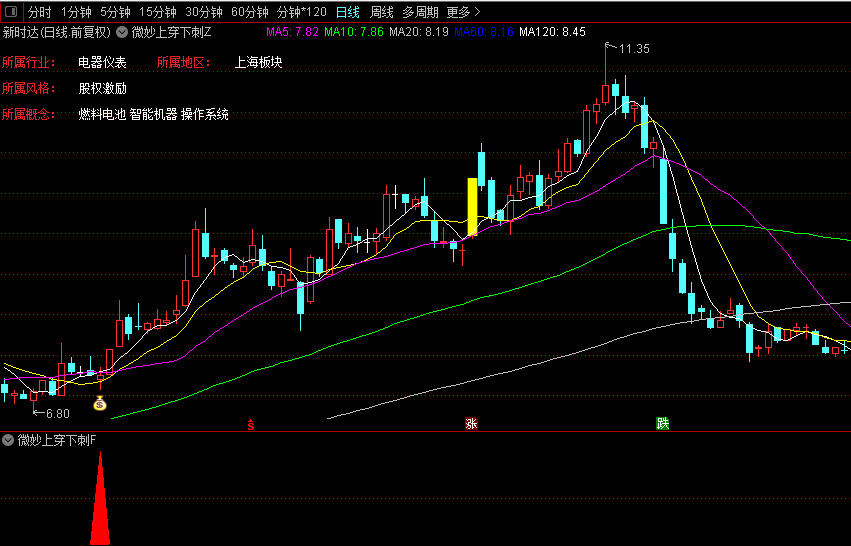Click the 所属风格 label

coord(28,88)
